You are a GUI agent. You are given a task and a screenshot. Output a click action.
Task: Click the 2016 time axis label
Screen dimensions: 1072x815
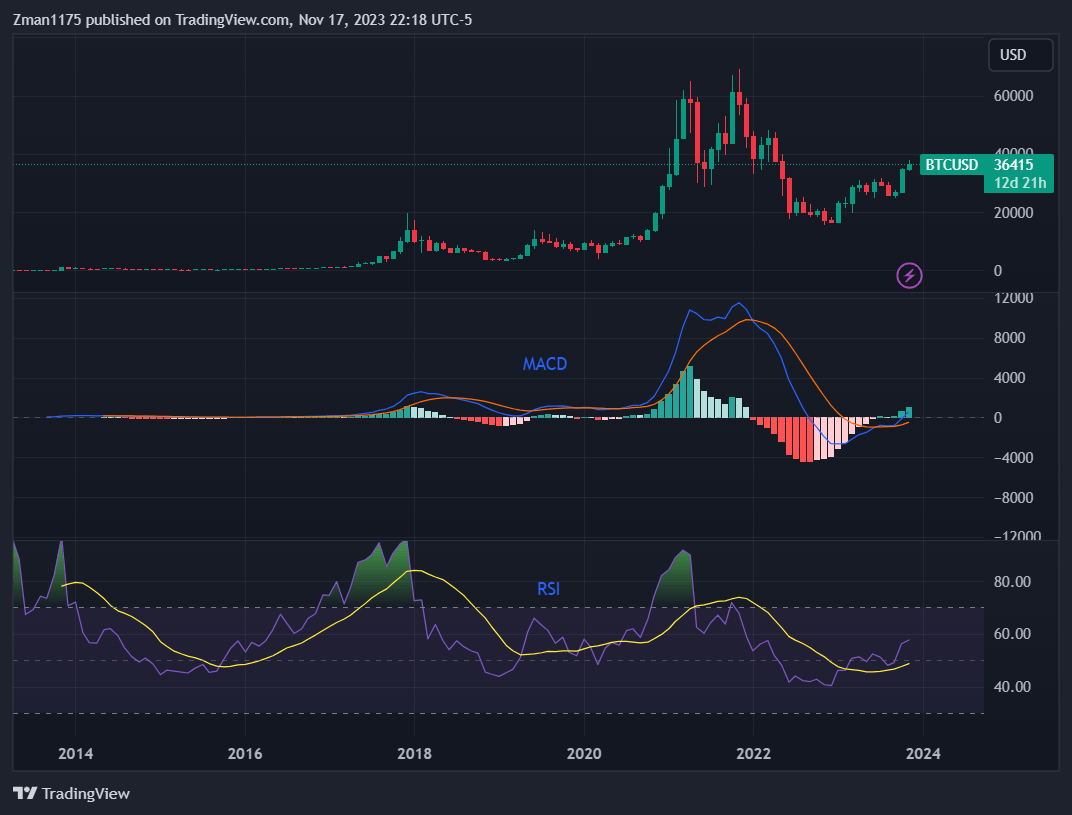coord(245,753)
